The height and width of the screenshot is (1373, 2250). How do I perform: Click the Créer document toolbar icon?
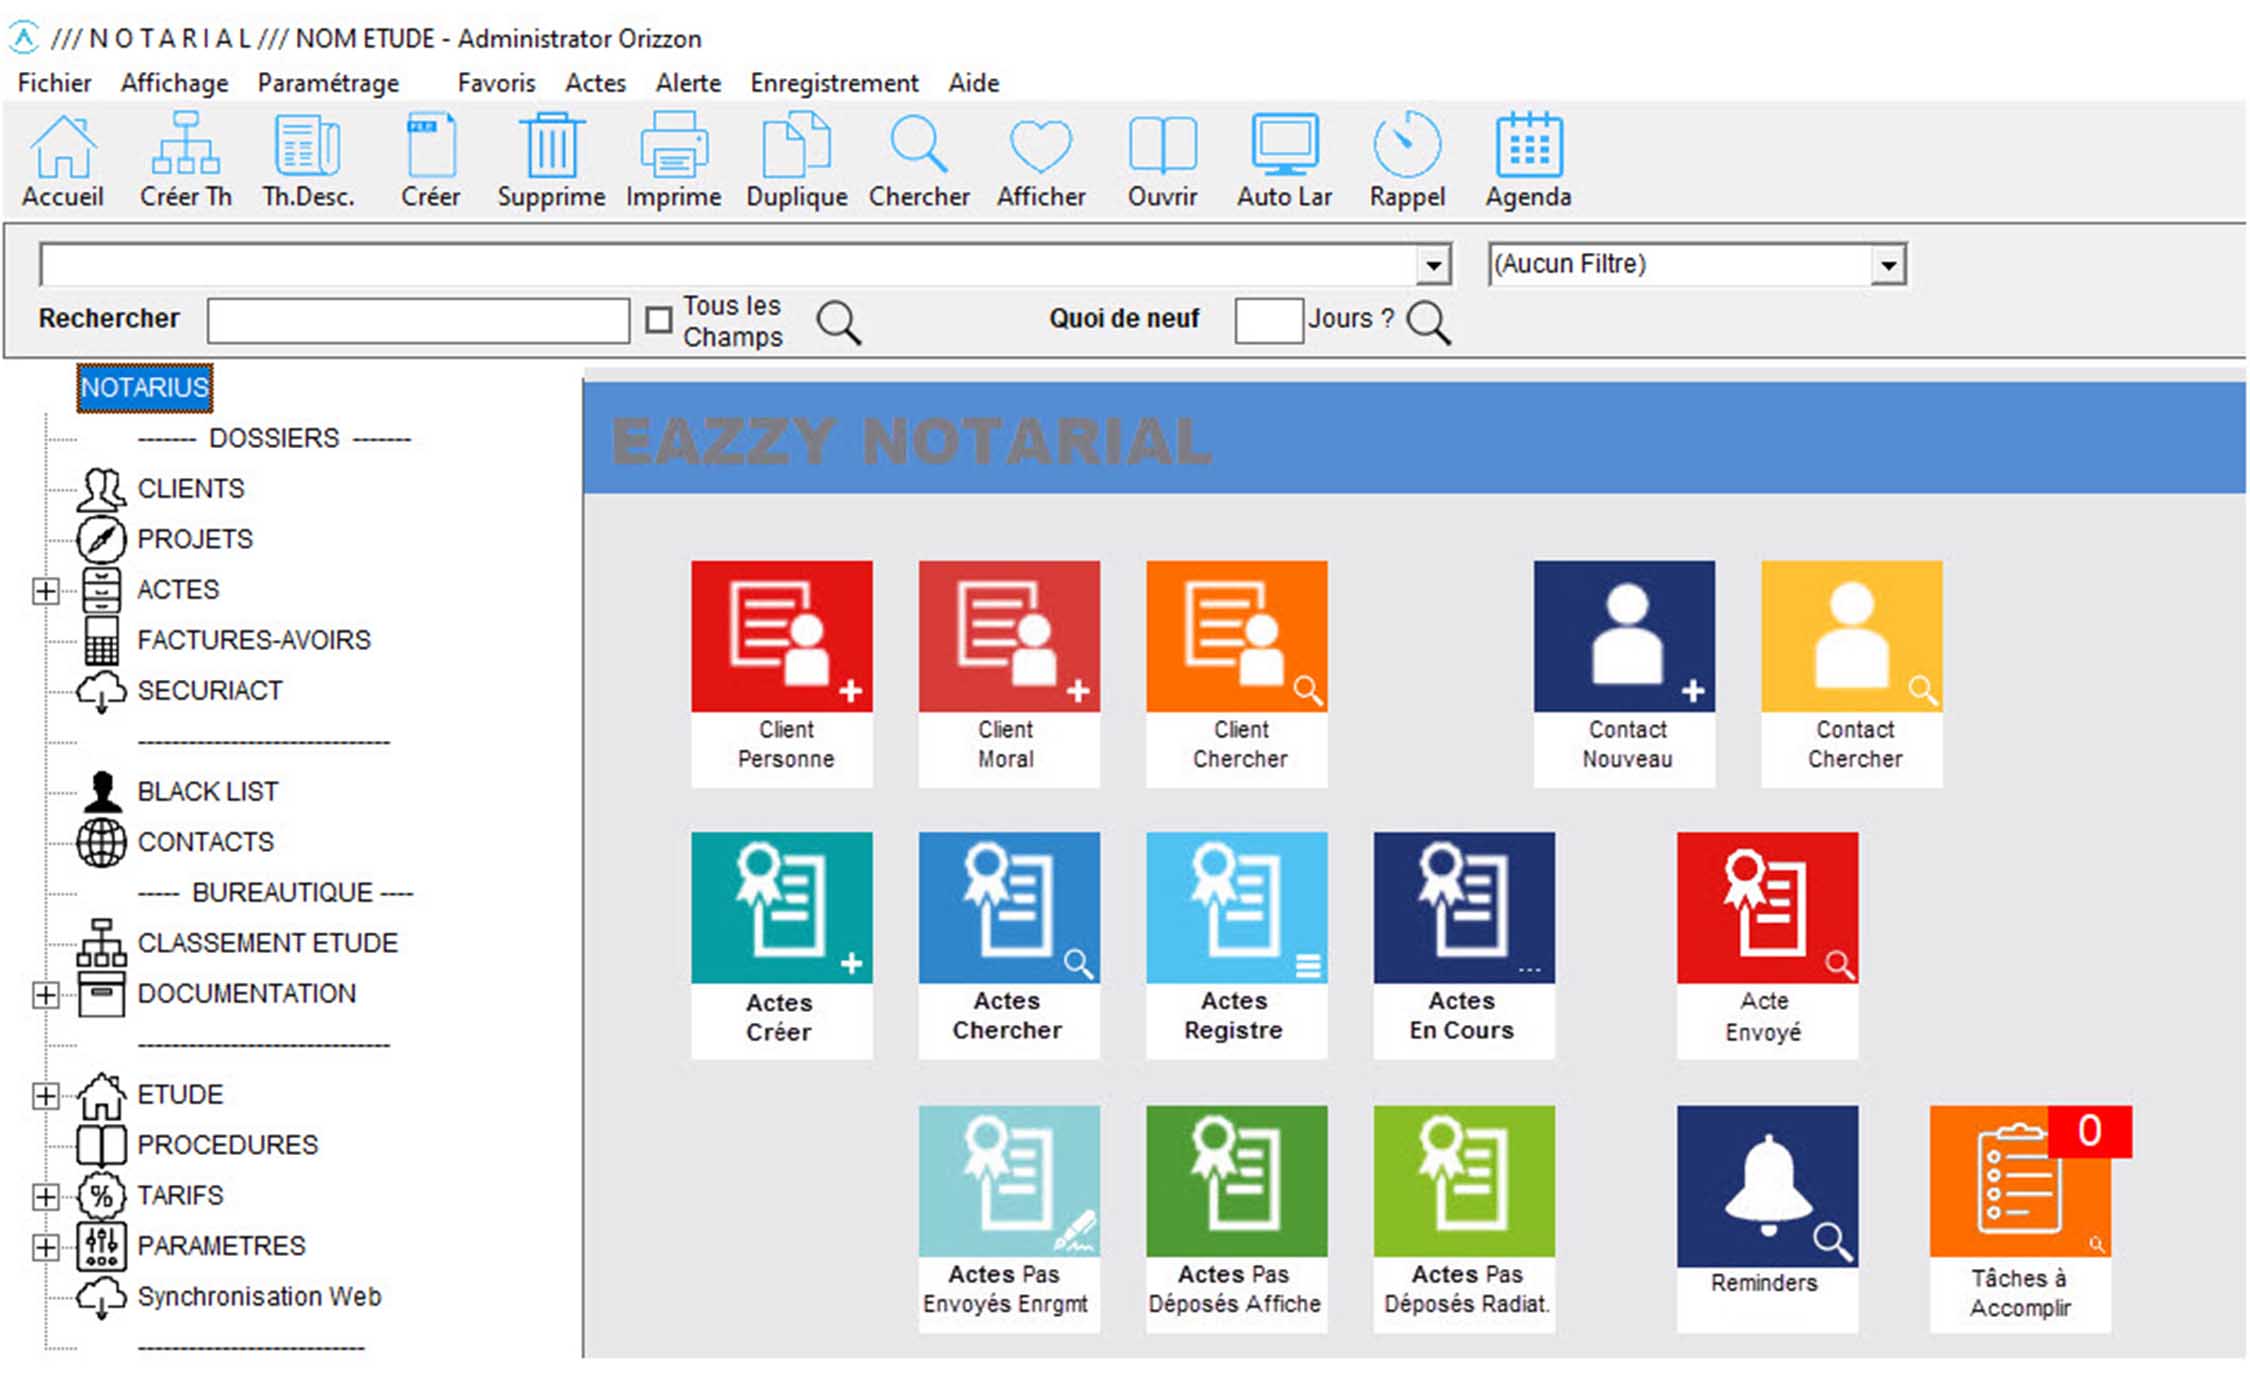431,160
